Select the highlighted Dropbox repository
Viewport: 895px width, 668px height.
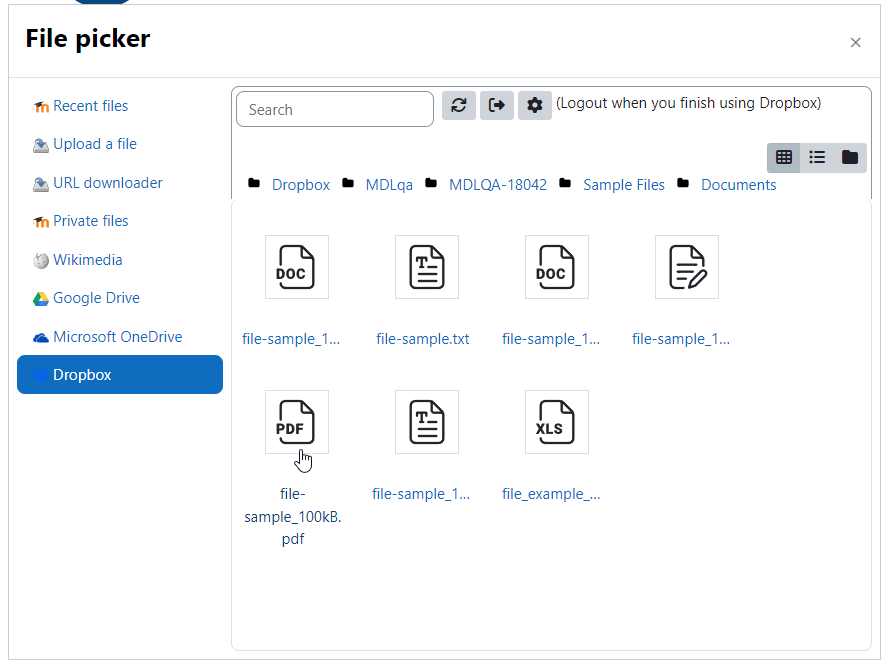[x=120, y=375]
